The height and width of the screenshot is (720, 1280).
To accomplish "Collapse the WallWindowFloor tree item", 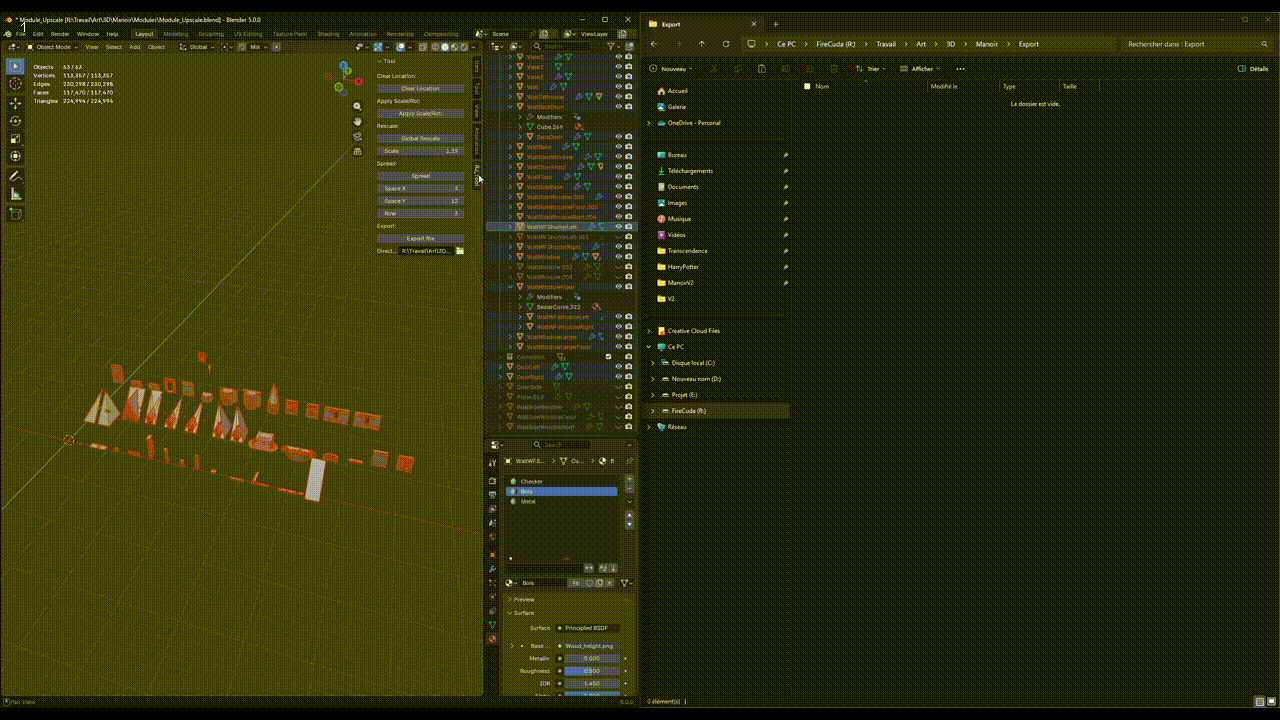I will click(x=509, y=287).
